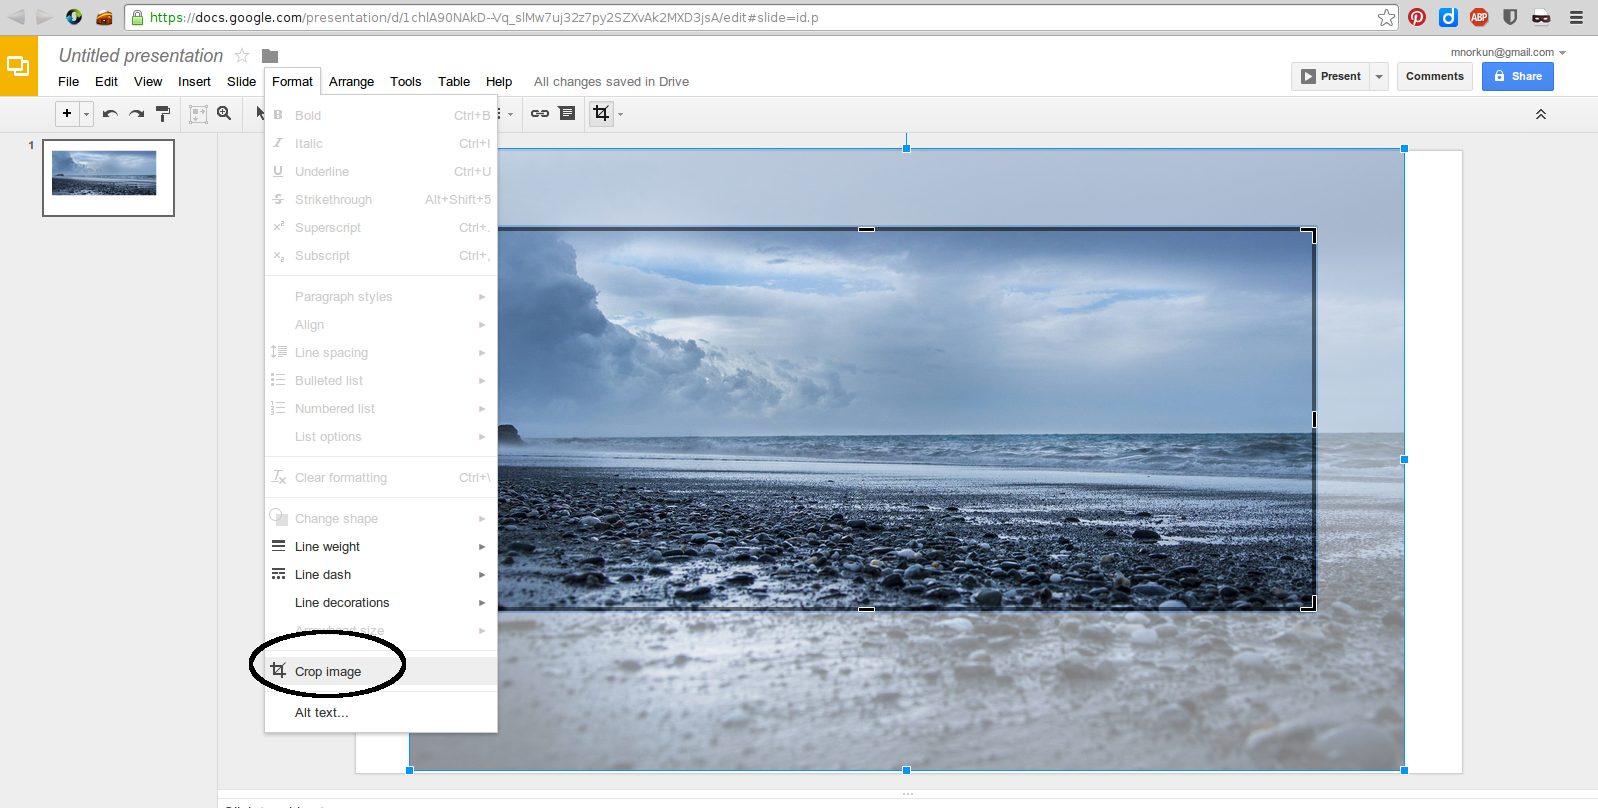The width and height of the screenshot is (1598, 808).
Task: Click the zoom-to-fit toolbar icon
Action: coord(198,114)
